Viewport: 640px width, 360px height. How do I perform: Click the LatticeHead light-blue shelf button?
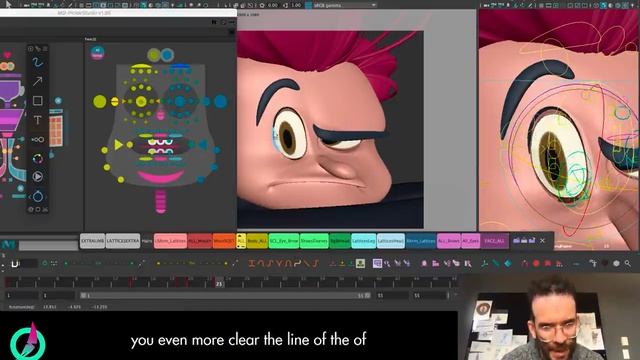click(391, 241)
